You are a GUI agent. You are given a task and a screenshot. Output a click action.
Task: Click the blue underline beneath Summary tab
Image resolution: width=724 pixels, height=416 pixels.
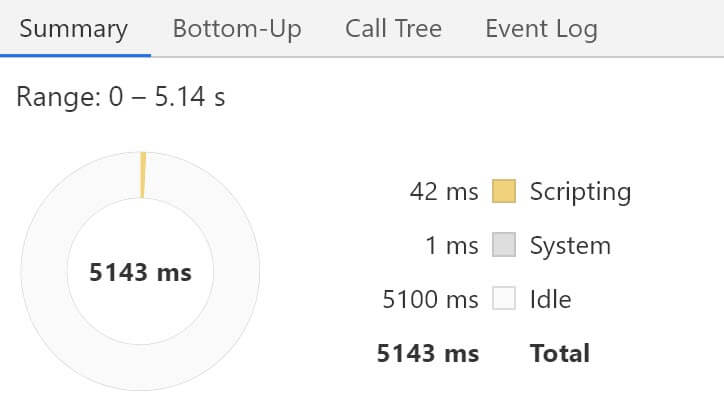coord(75,55)
